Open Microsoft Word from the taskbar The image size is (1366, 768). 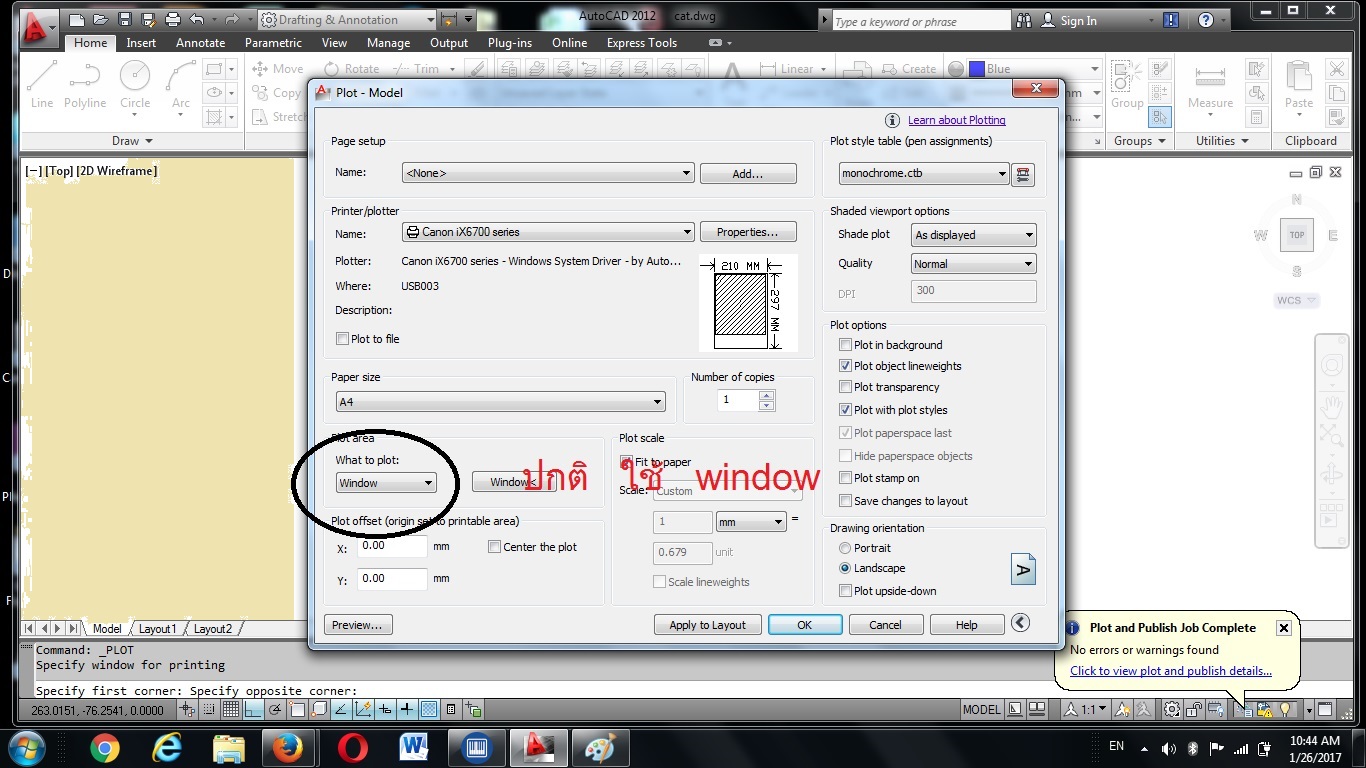pos(414,748)
